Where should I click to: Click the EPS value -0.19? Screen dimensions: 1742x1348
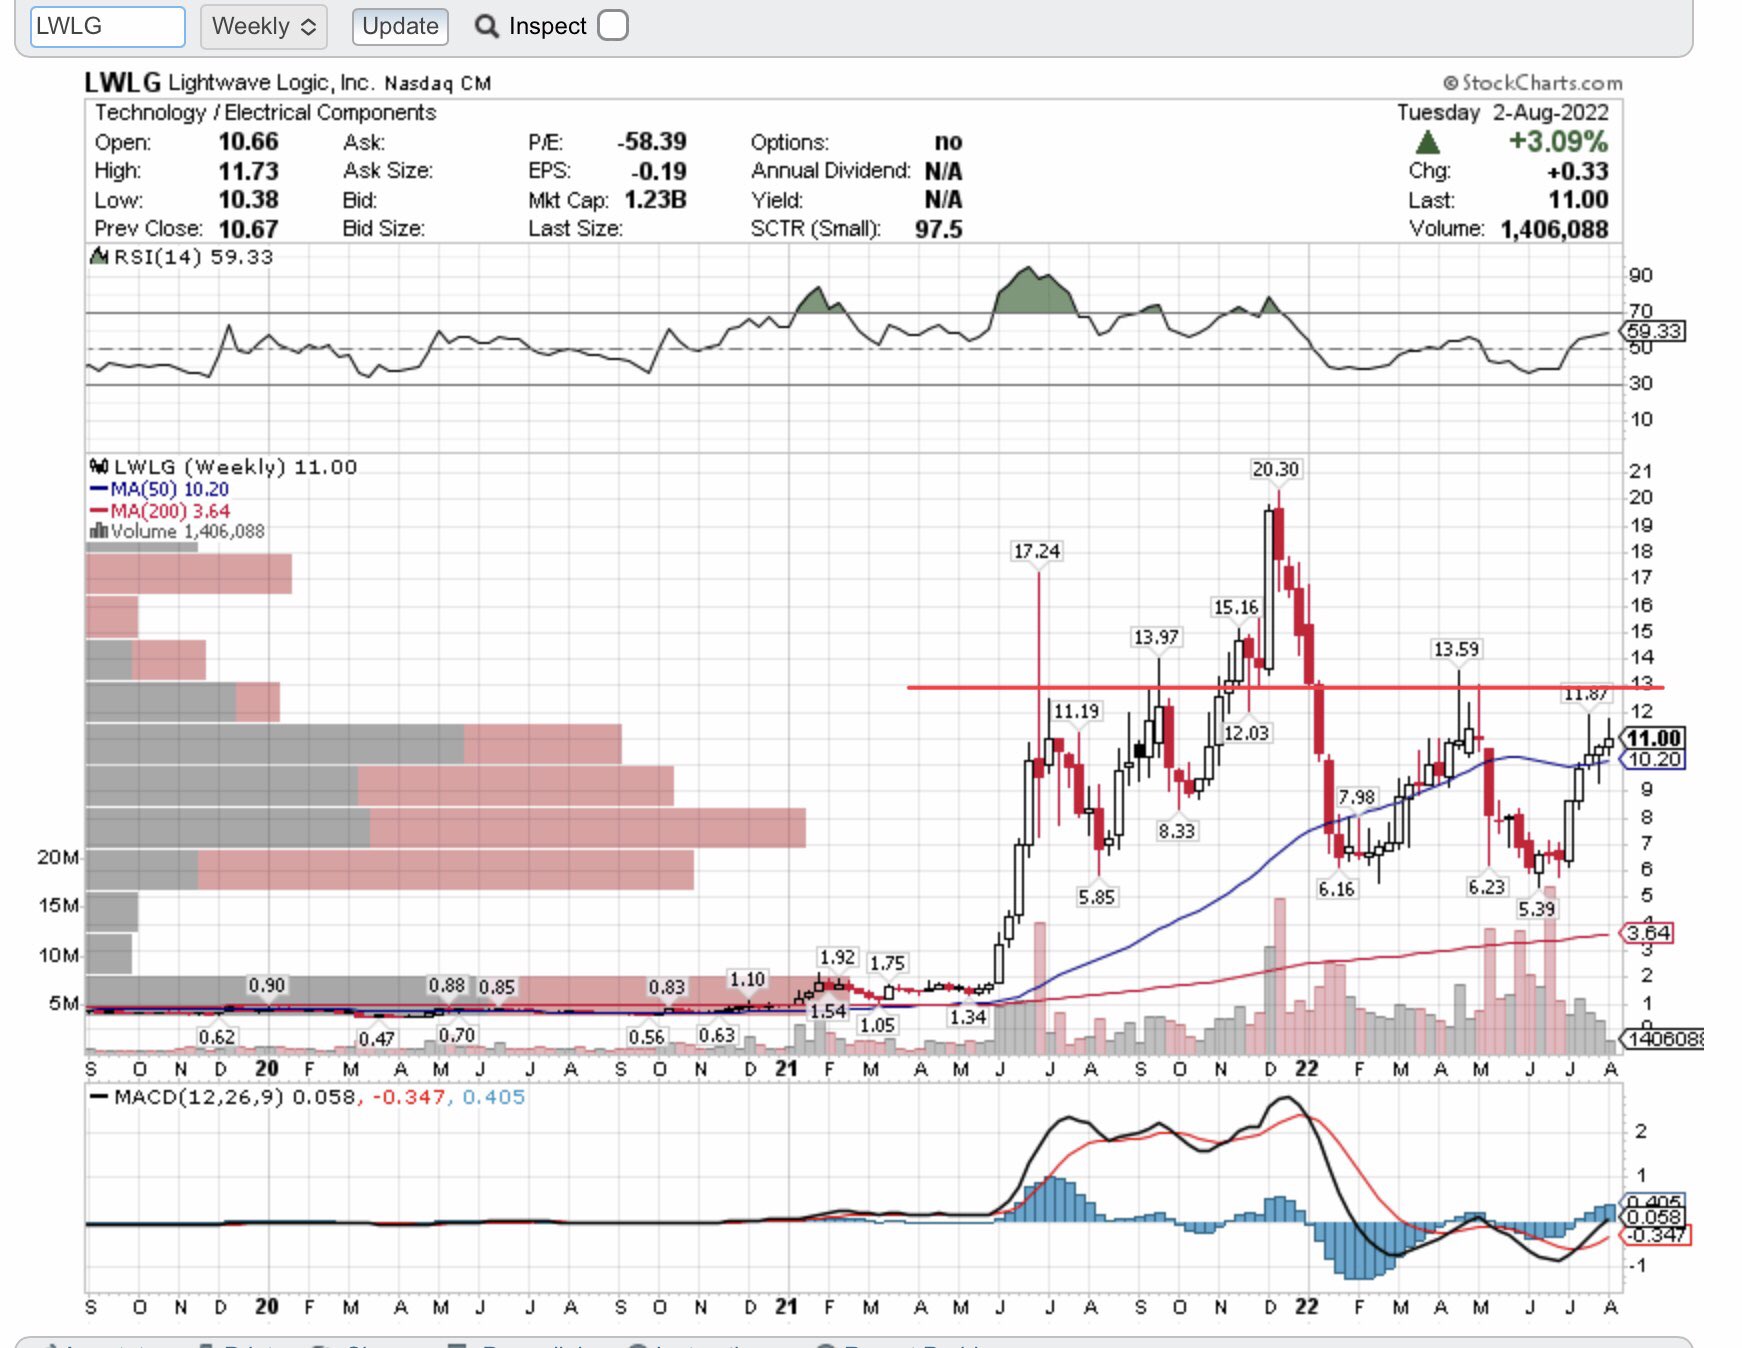coord(658,171)
